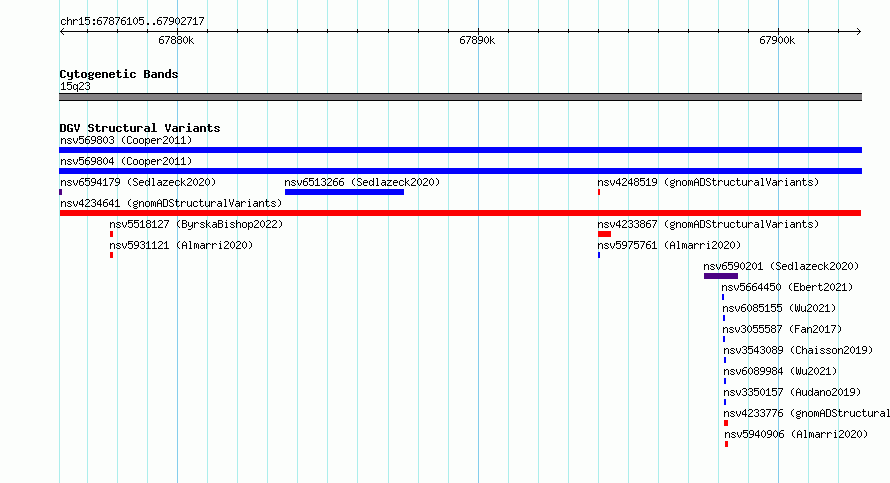This screenshot has width=890, height=483.
Task: Open the nsv6594179 (Sedlazeck2020) label
Action: pyautogui.click(x=138, y=182)
